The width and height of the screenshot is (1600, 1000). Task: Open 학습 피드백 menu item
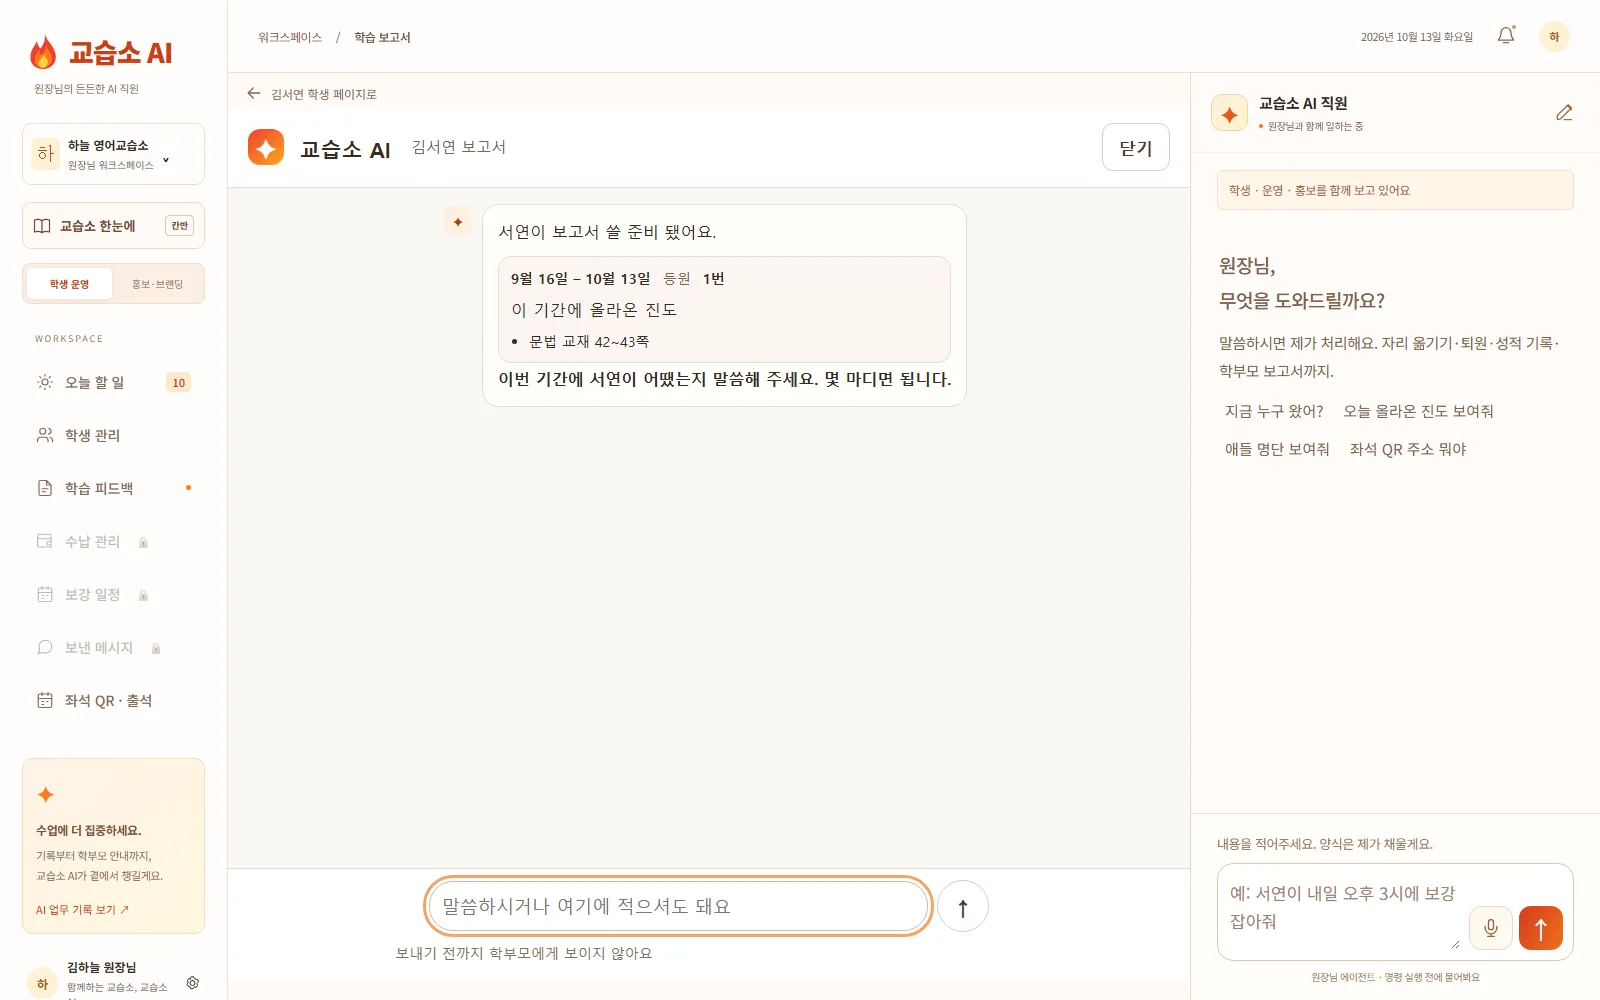click(x=113, y=488)
